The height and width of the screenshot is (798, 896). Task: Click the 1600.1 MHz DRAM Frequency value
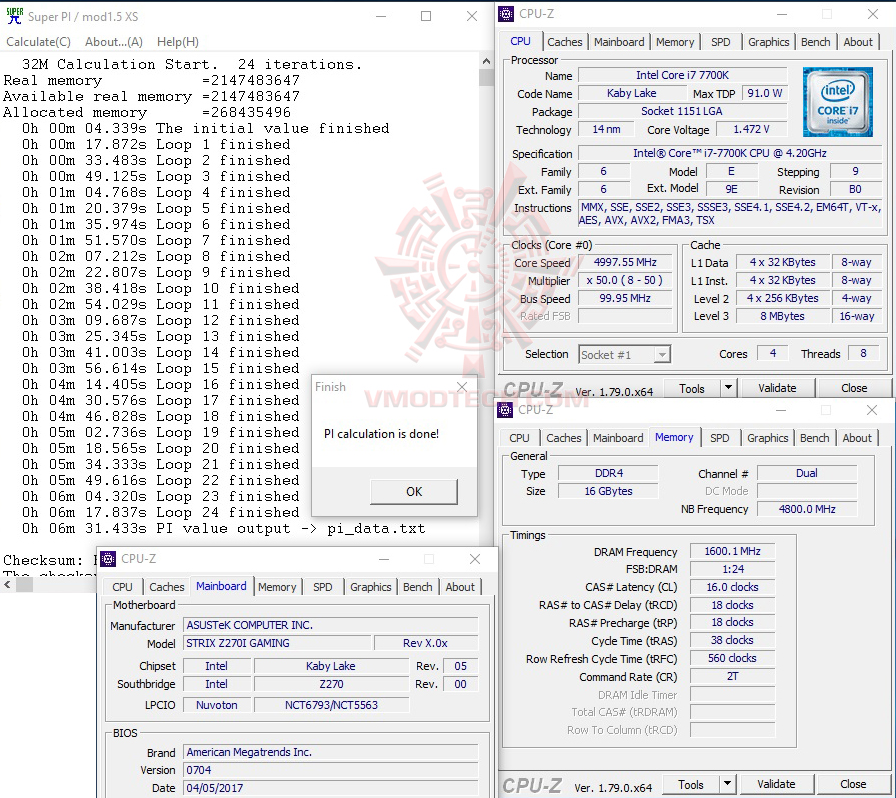pyautogui.click(x=732, y=551)
